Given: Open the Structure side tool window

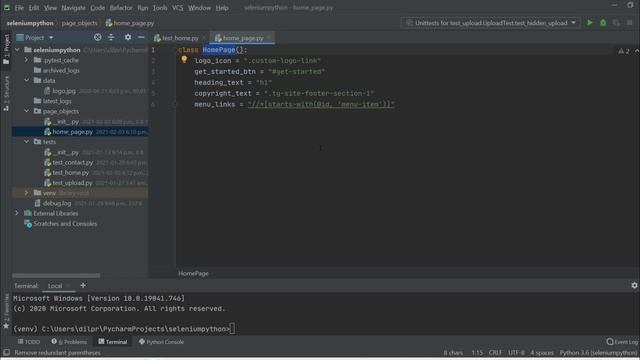Looking at the screenshot, I should [6, 93].
